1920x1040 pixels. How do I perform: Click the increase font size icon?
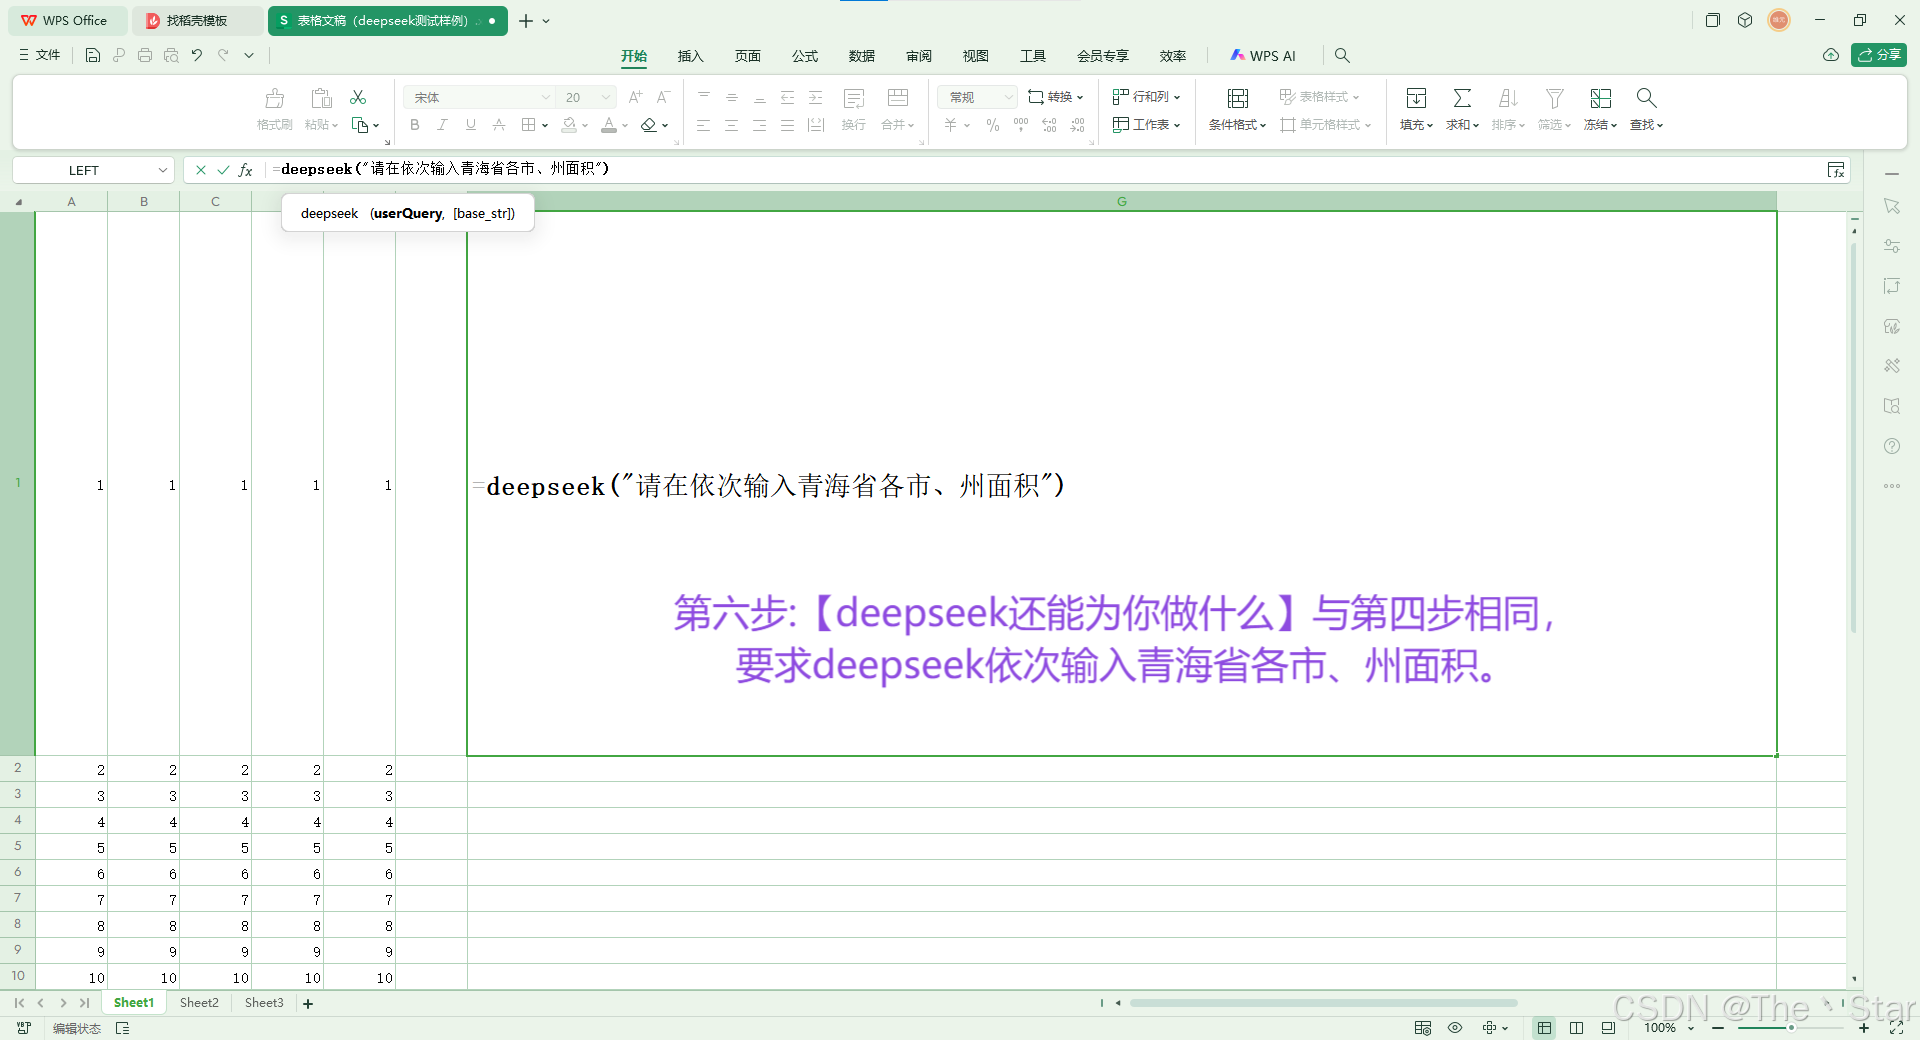[635, 97]
